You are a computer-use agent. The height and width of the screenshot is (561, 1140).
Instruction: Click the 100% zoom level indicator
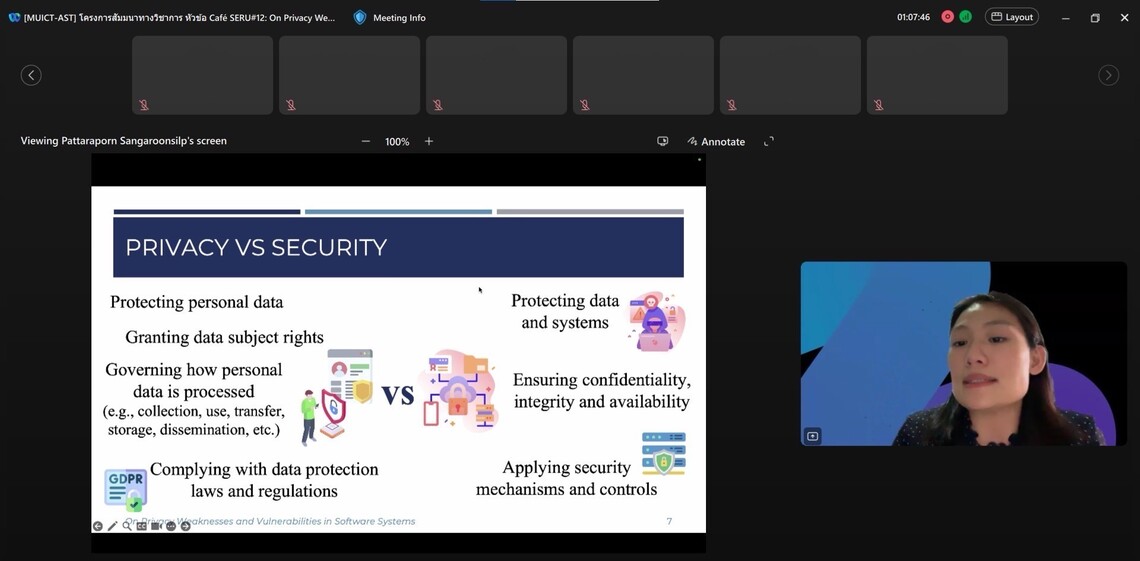tap(397, 142)
